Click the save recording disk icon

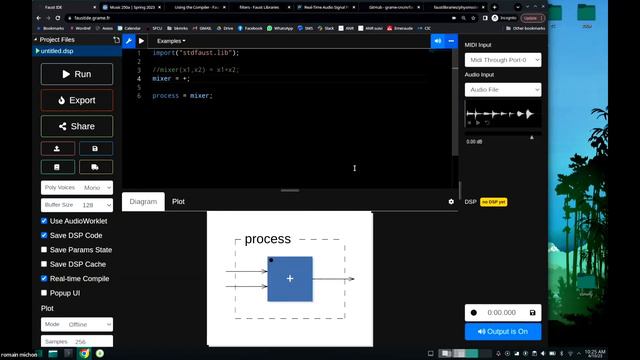click(532, 313)
